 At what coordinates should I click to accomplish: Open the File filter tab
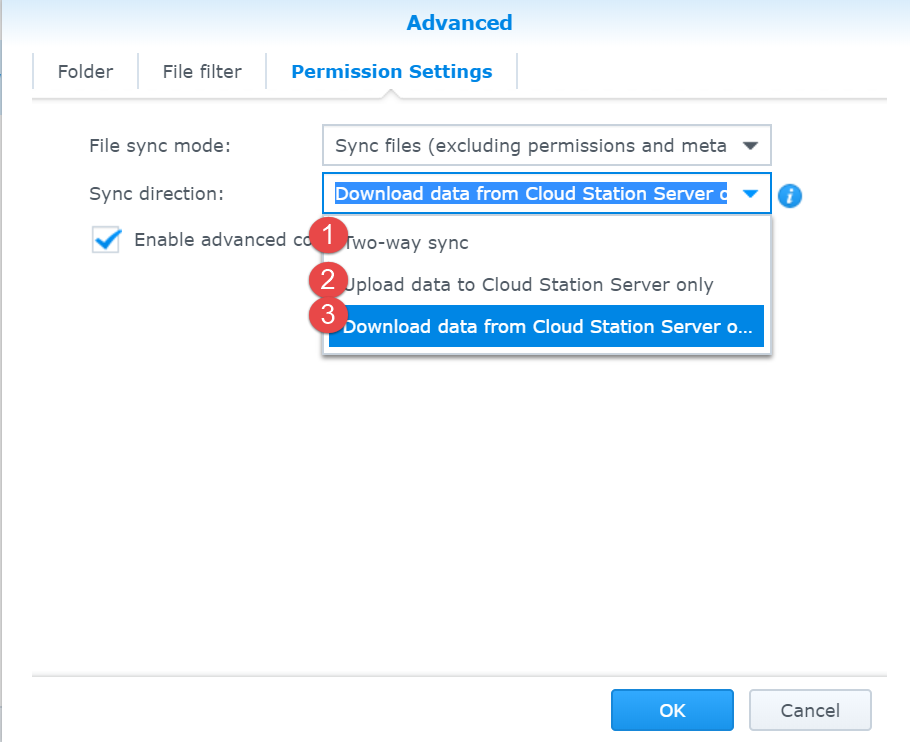202,72
